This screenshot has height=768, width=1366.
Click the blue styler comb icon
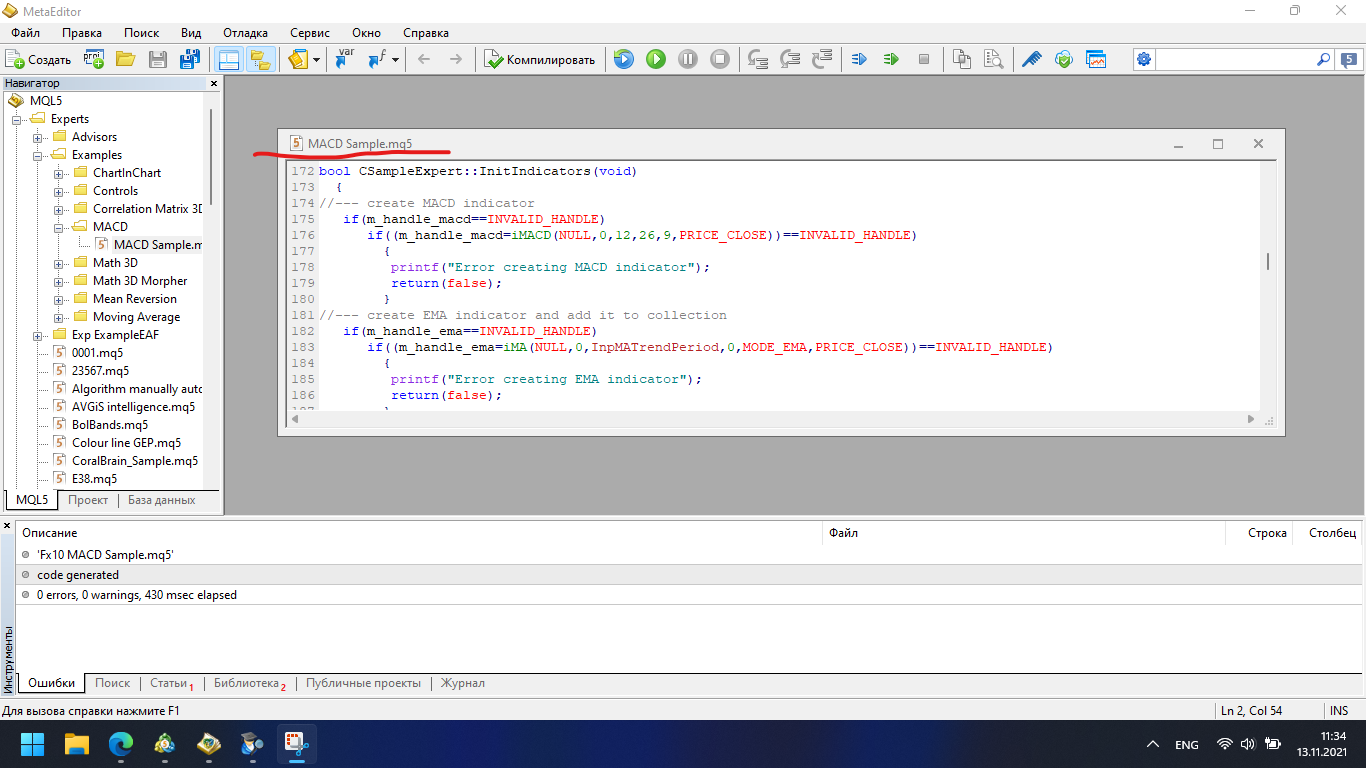[x=1032, y=59]
